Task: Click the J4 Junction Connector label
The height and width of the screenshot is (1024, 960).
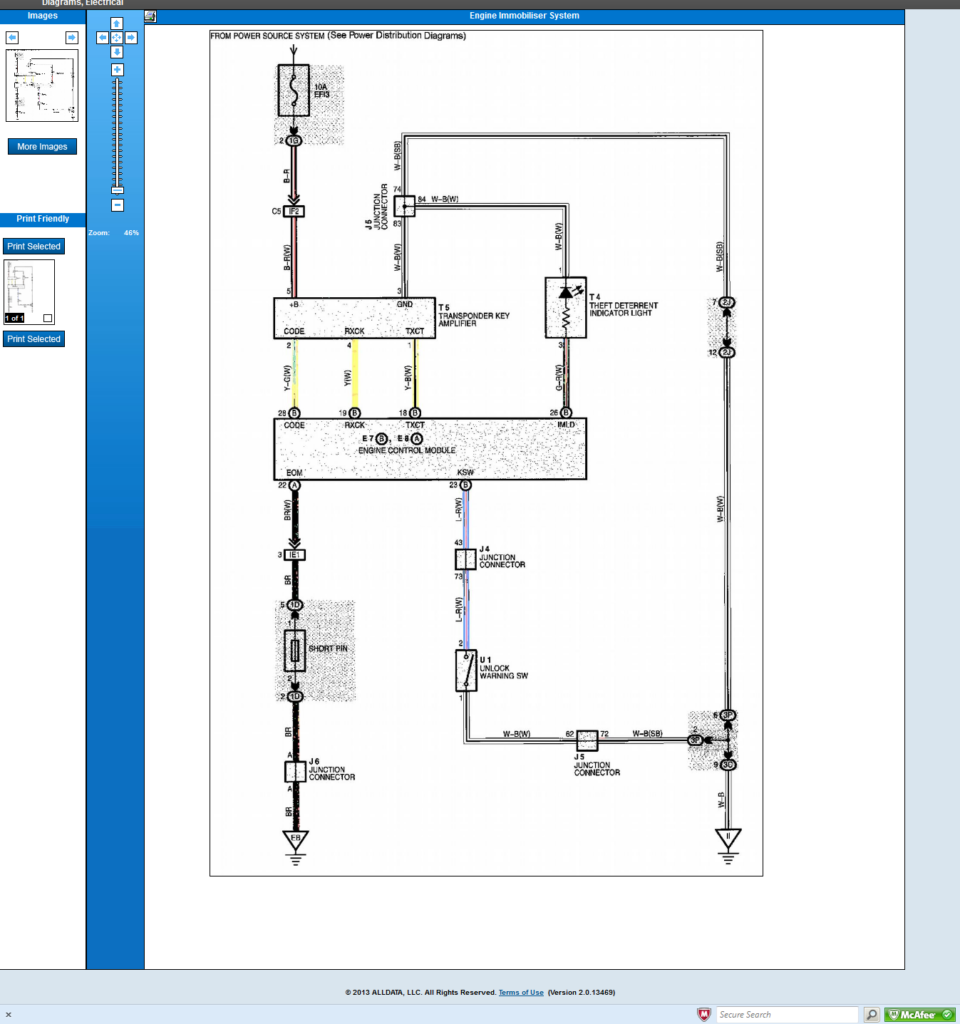Action: coord(502,557)
